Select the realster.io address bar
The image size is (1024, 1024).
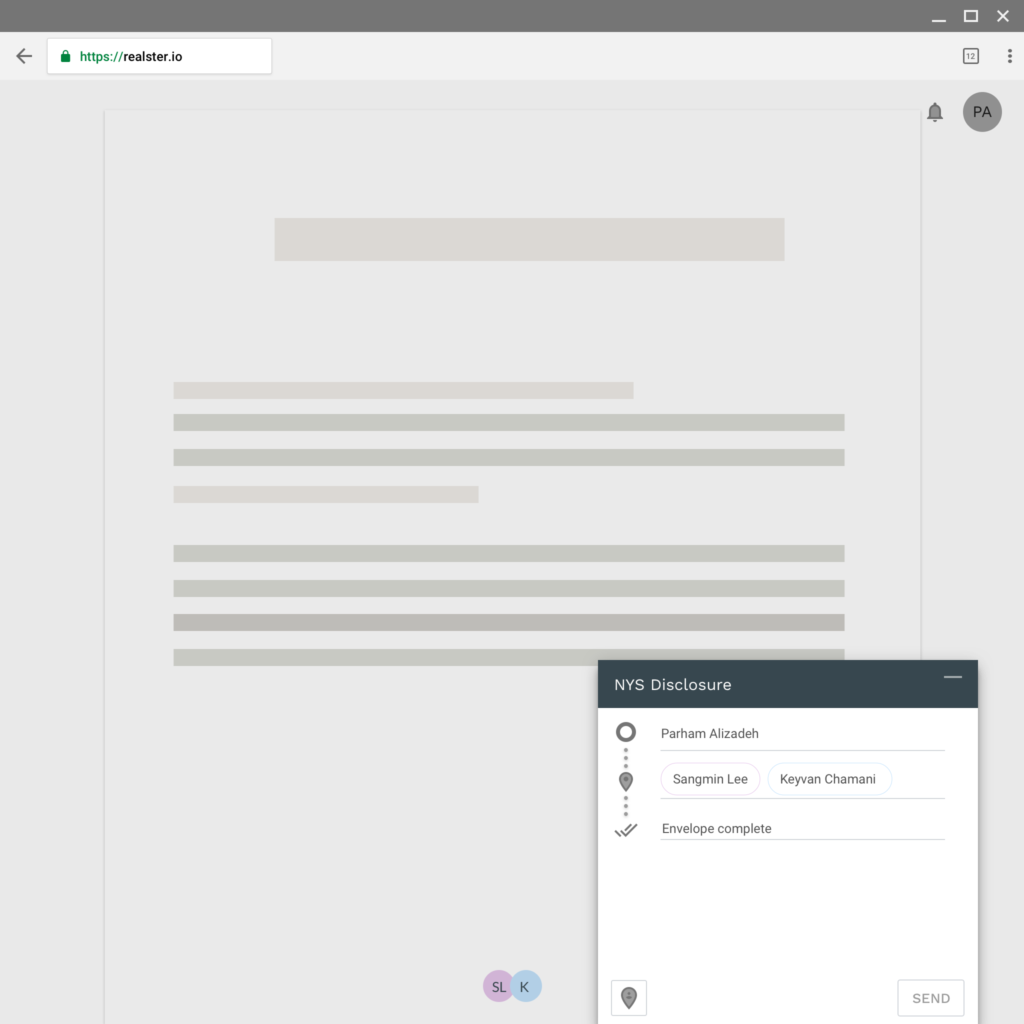pos(160,57)
